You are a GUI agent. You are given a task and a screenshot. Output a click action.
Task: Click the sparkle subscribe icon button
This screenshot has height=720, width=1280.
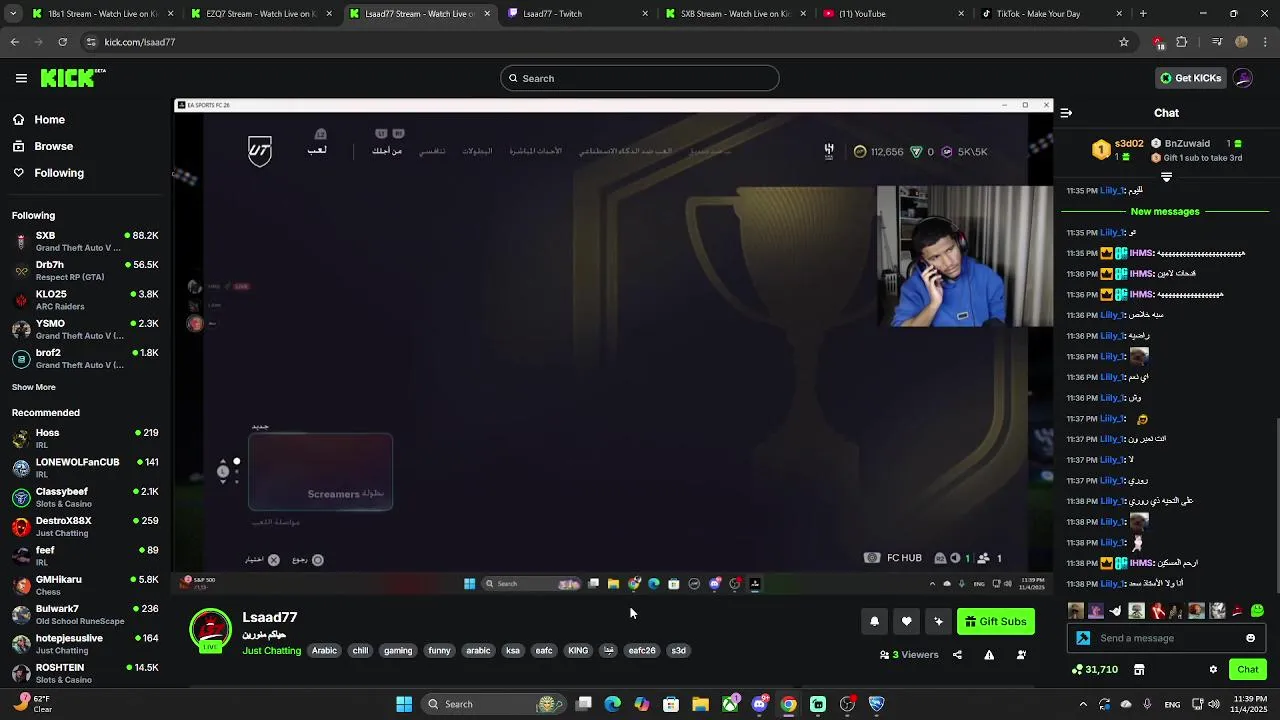938,621
